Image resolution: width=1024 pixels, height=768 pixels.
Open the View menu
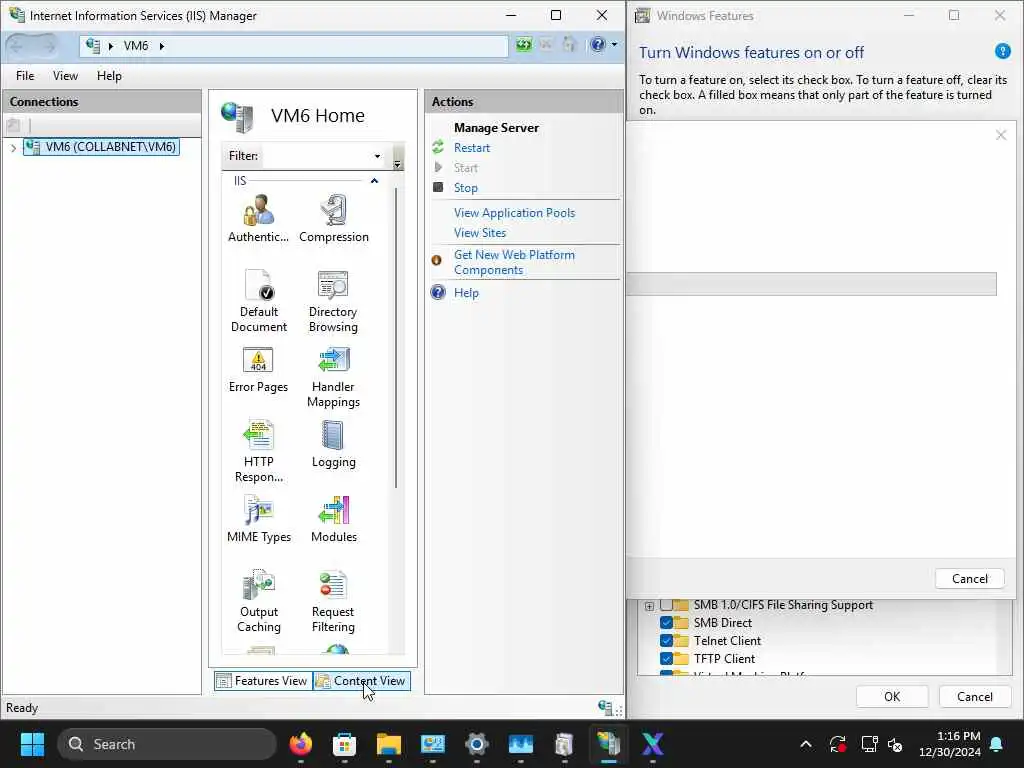[65, 76]
